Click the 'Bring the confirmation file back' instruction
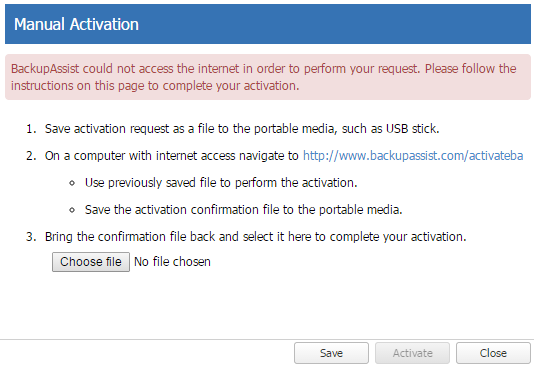 pyautogui.click(x=255, y=237)
